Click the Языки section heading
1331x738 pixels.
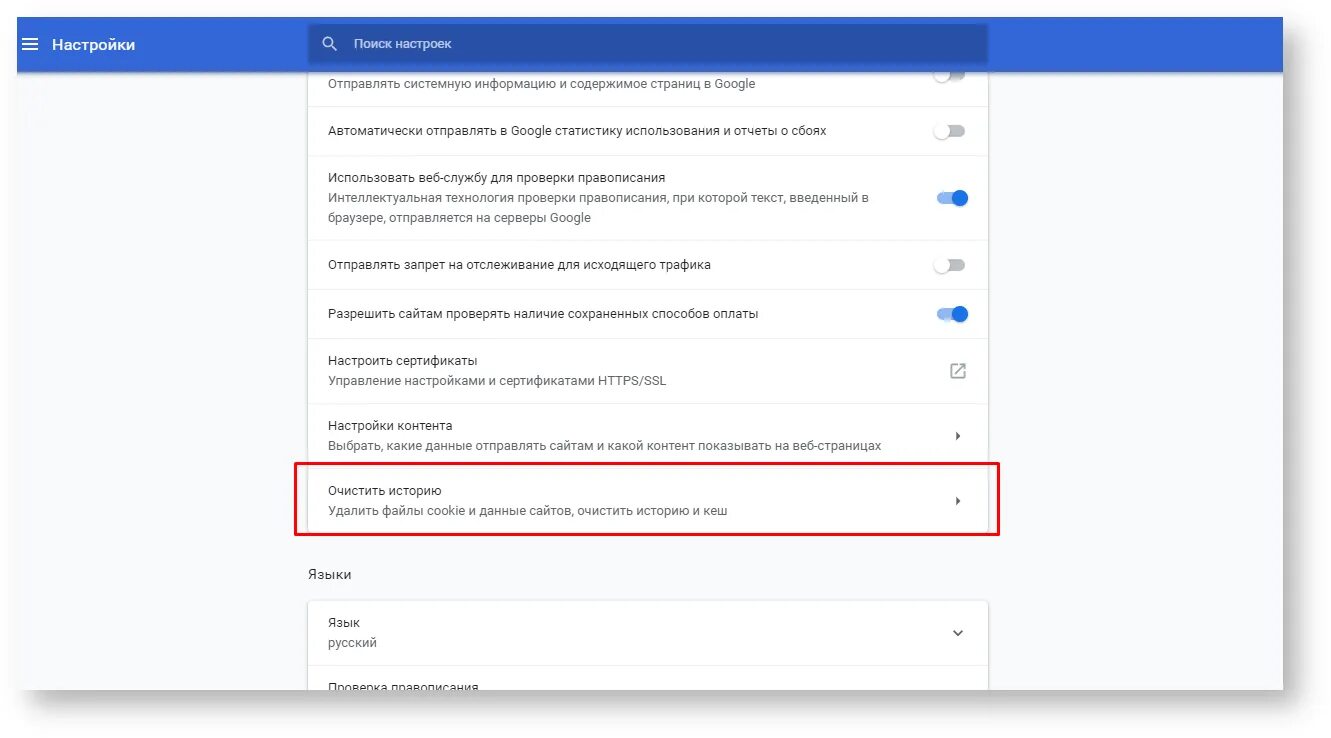[330, 575]
